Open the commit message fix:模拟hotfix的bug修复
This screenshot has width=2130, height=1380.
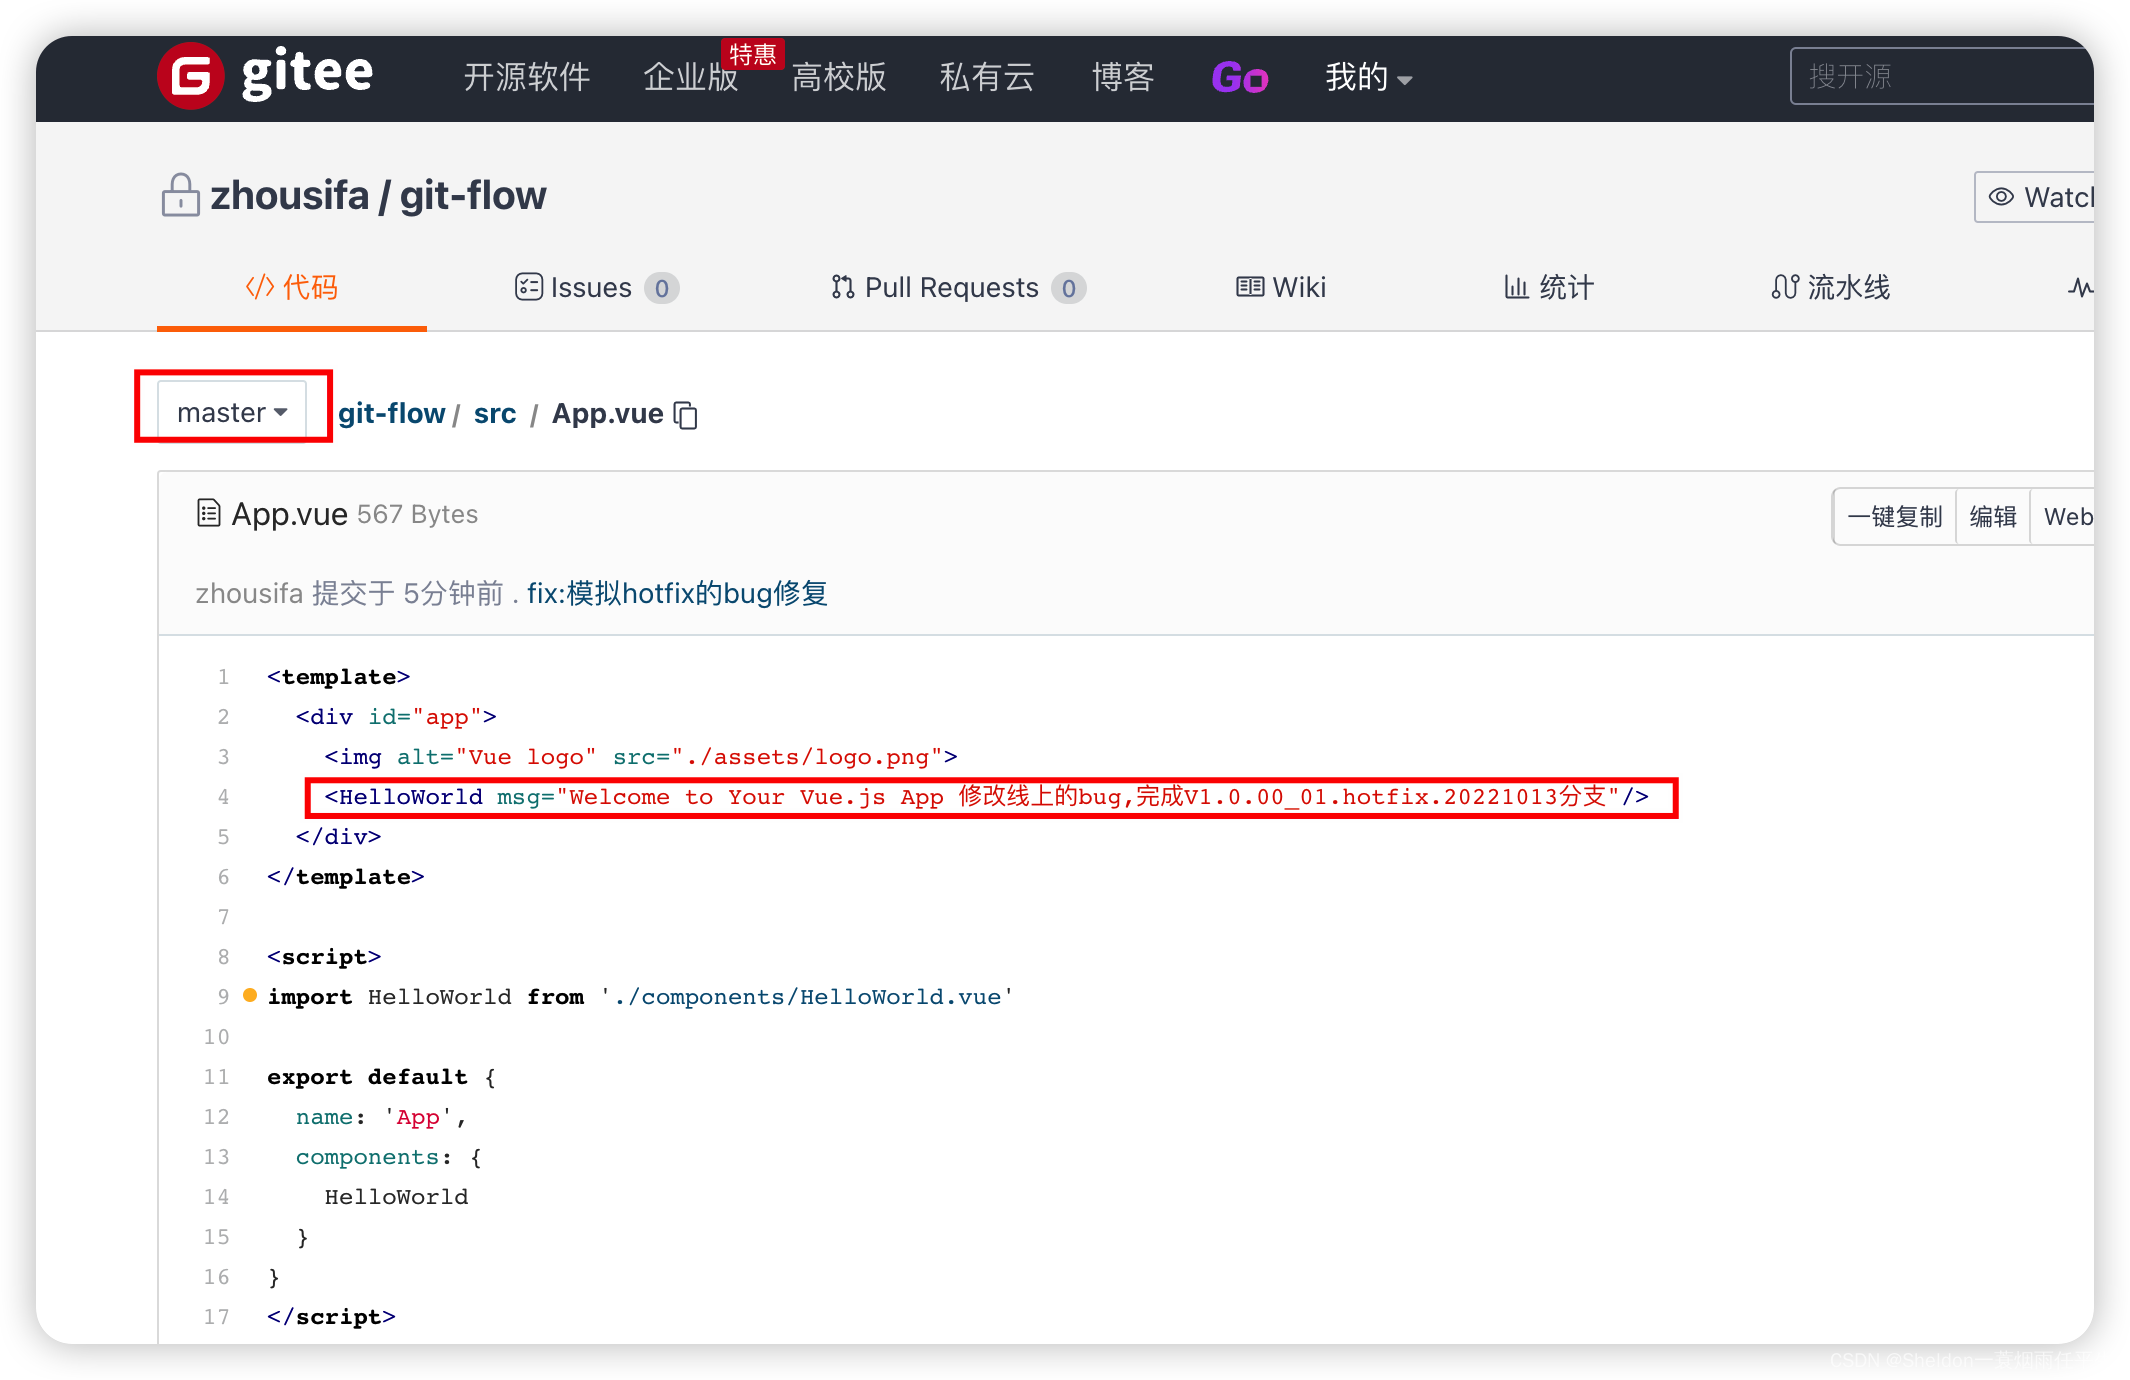[677, 593]
